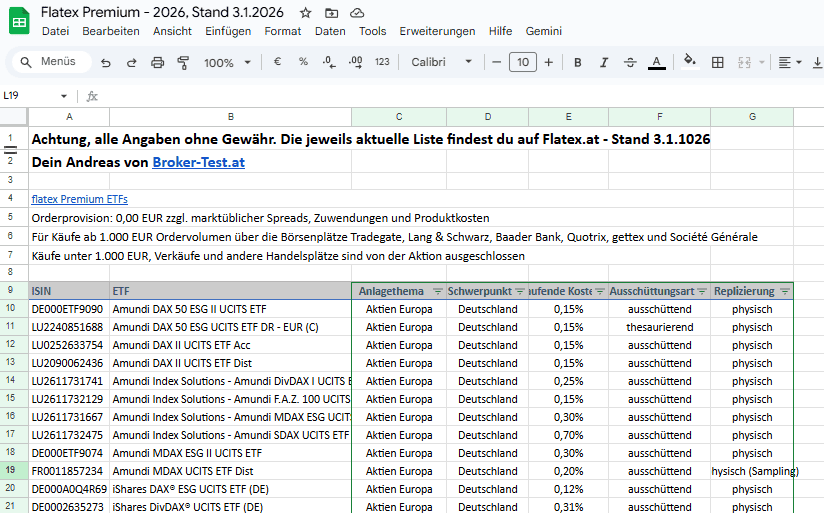Image resolution: width=824 pixels, height=513 pixels.
Task: Click the flatex Premium ETFs link
Action: click(x=79, y=199)
